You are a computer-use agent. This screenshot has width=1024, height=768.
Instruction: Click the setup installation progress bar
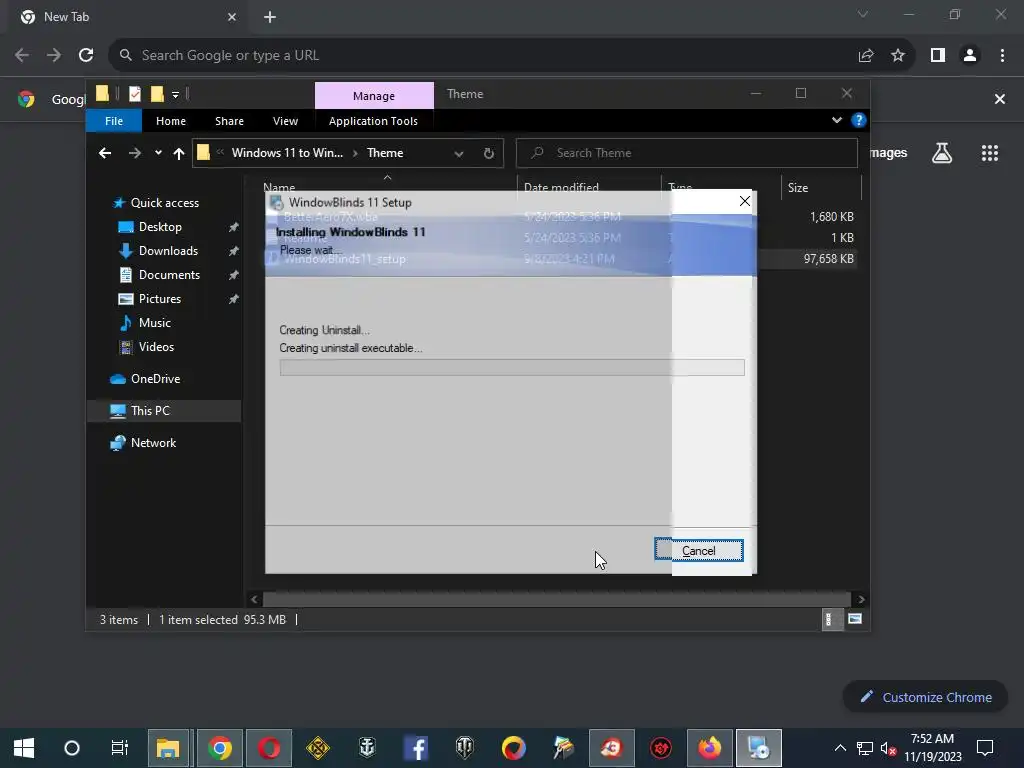512,368
